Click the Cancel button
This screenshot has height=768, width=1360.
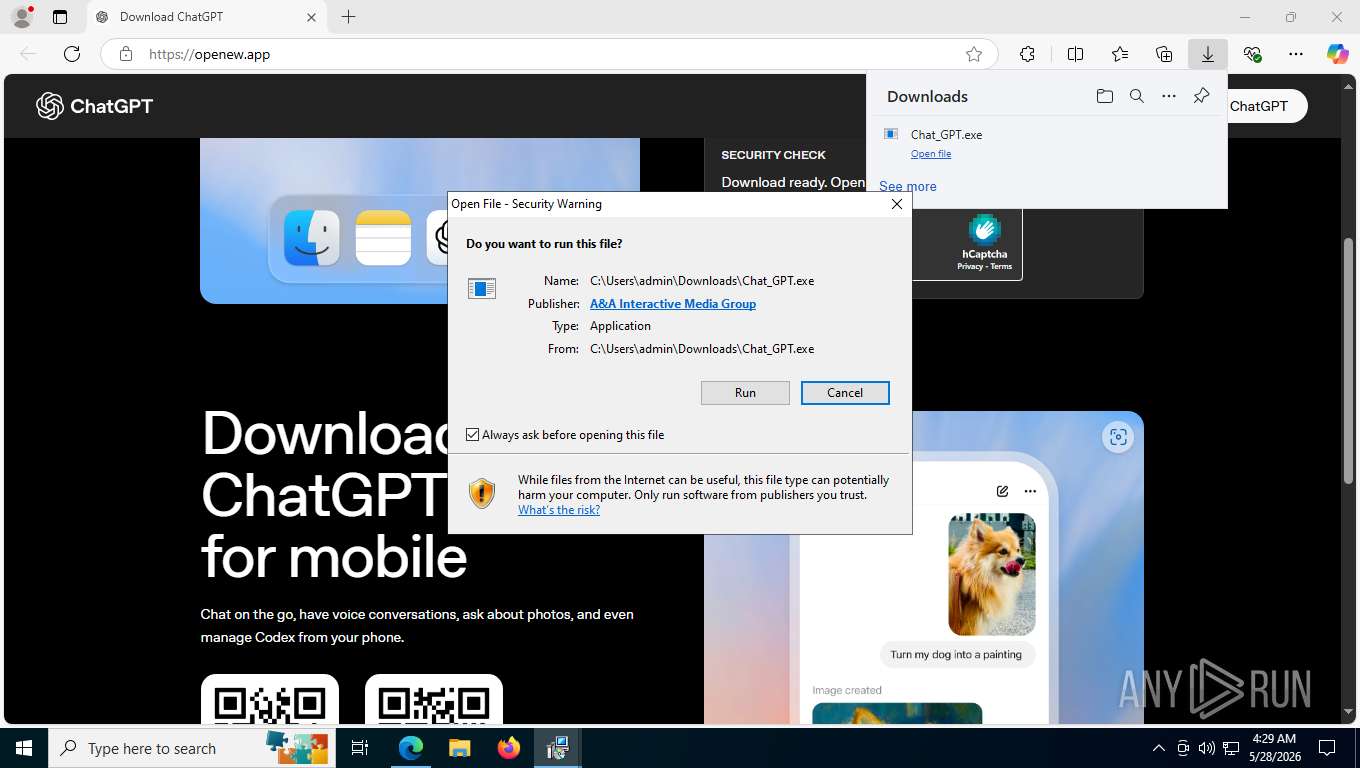[x=845, y=393]
